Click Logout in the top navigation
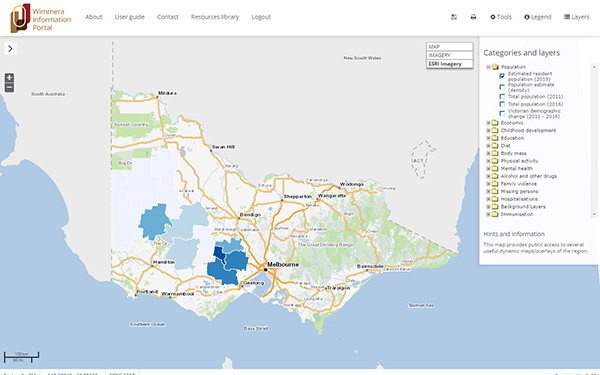The height and width of the screenshot is (375, 600). point(261,17)
